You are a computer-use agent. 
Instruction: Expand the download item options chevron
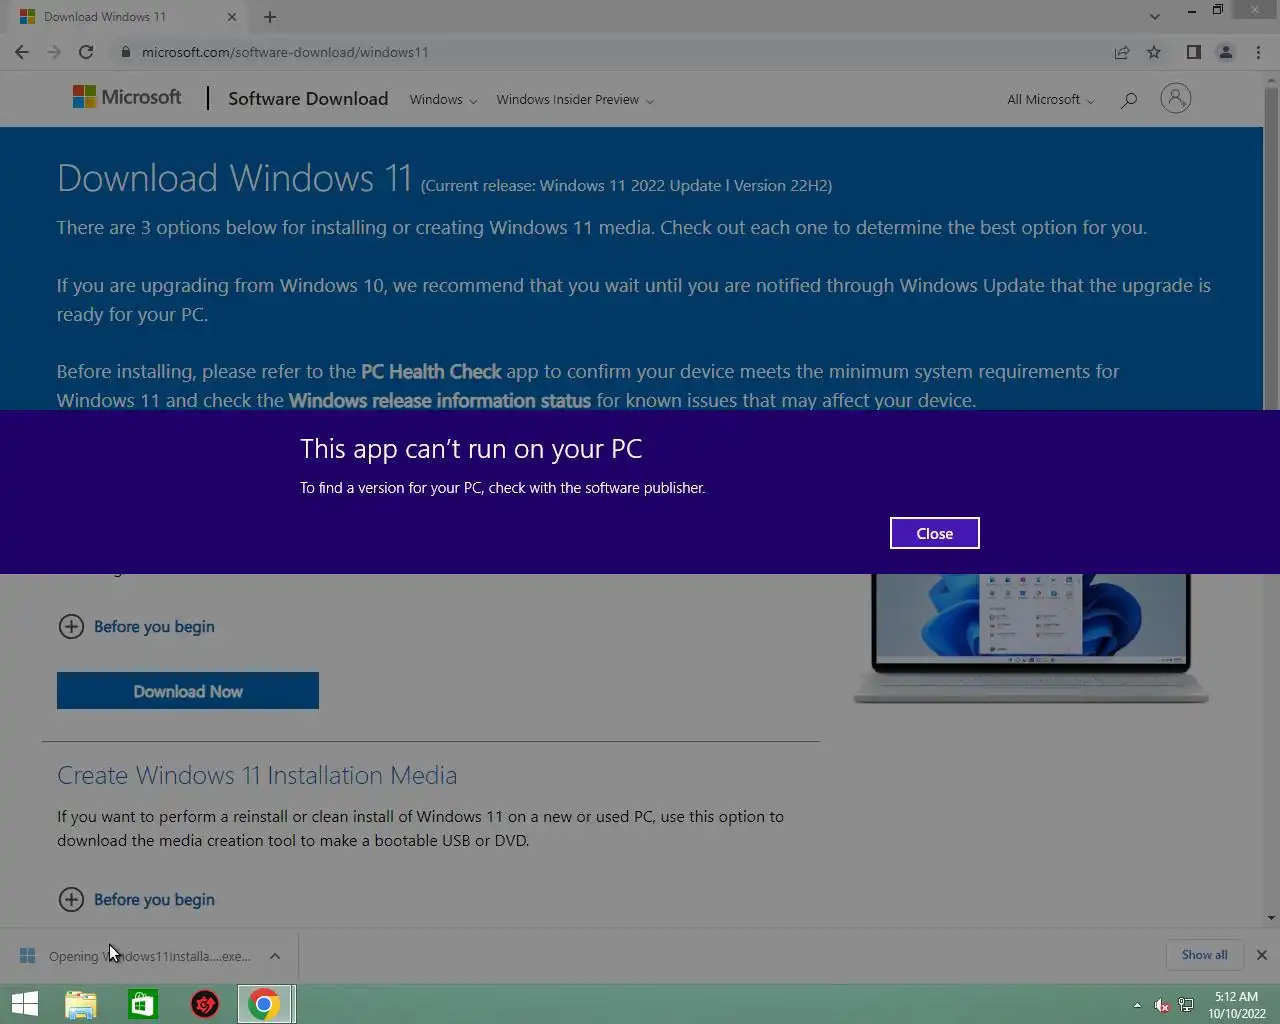tap(275, 956)
